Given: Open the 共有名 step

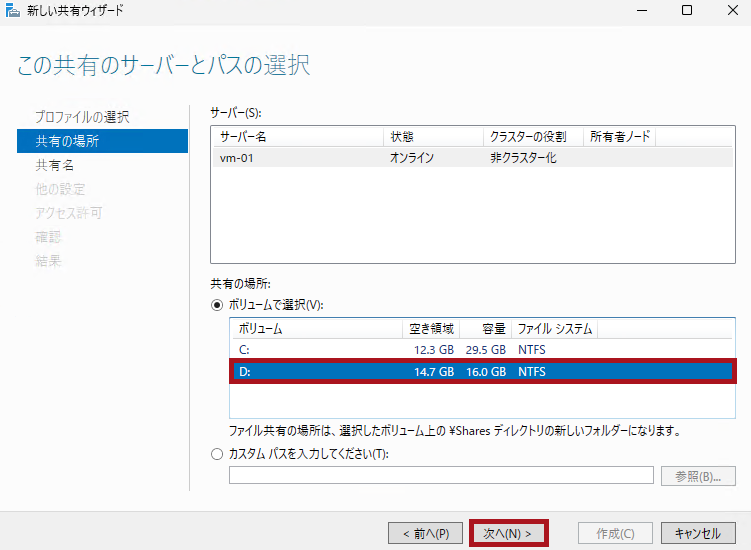Looking at the screenshot, I should click(x=55, y=165).
